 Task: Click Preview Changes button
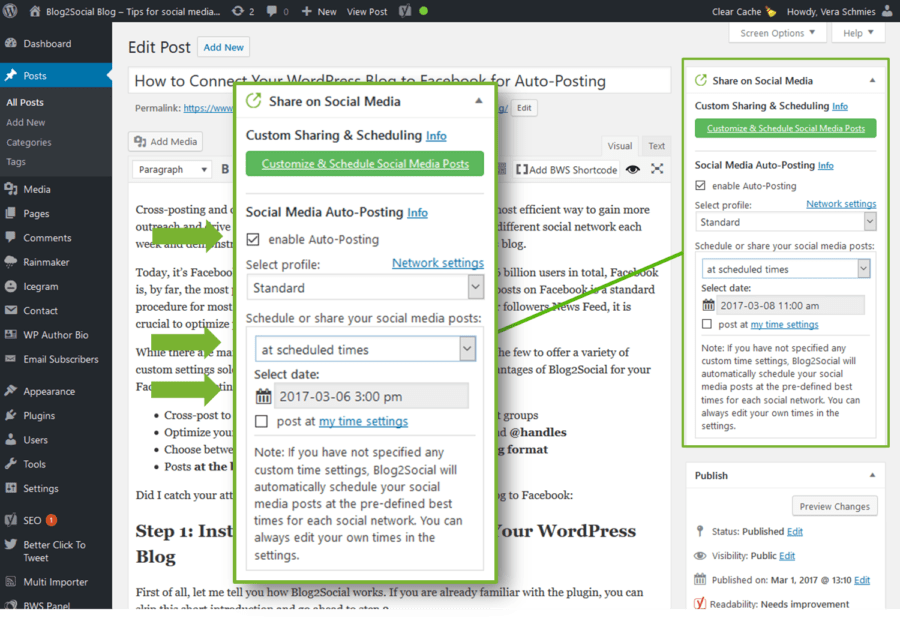pyautogui.click(x=834, y=506)
